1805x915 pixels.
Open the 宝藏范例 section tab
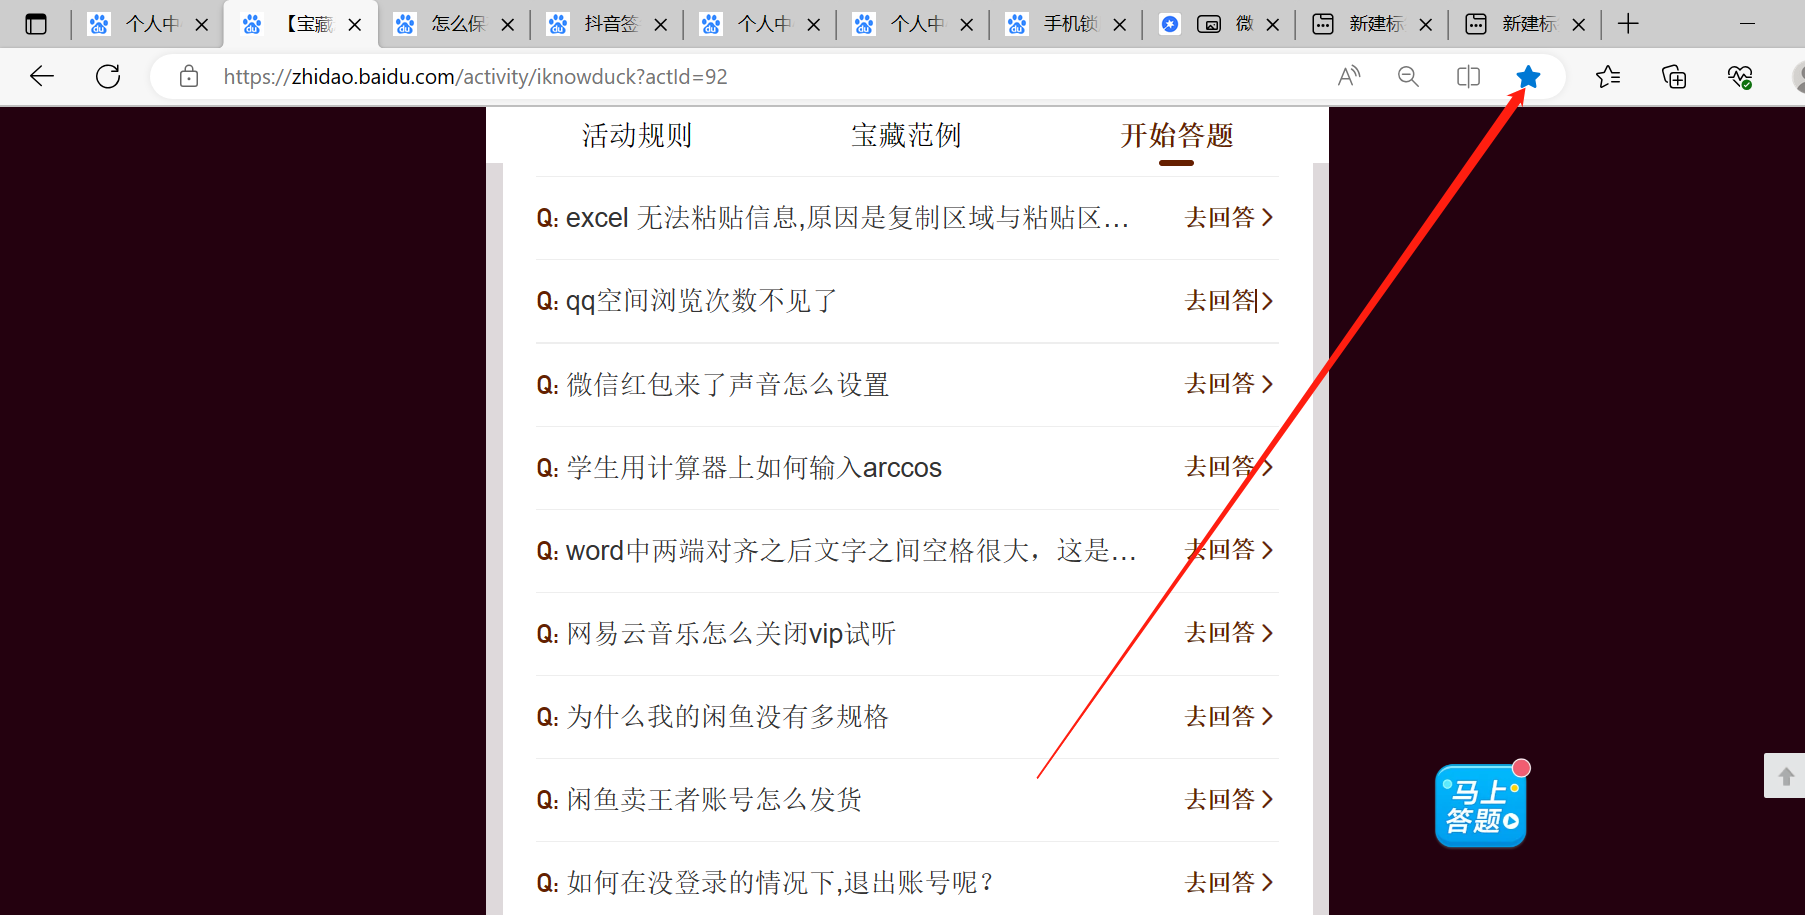point(906,135)
